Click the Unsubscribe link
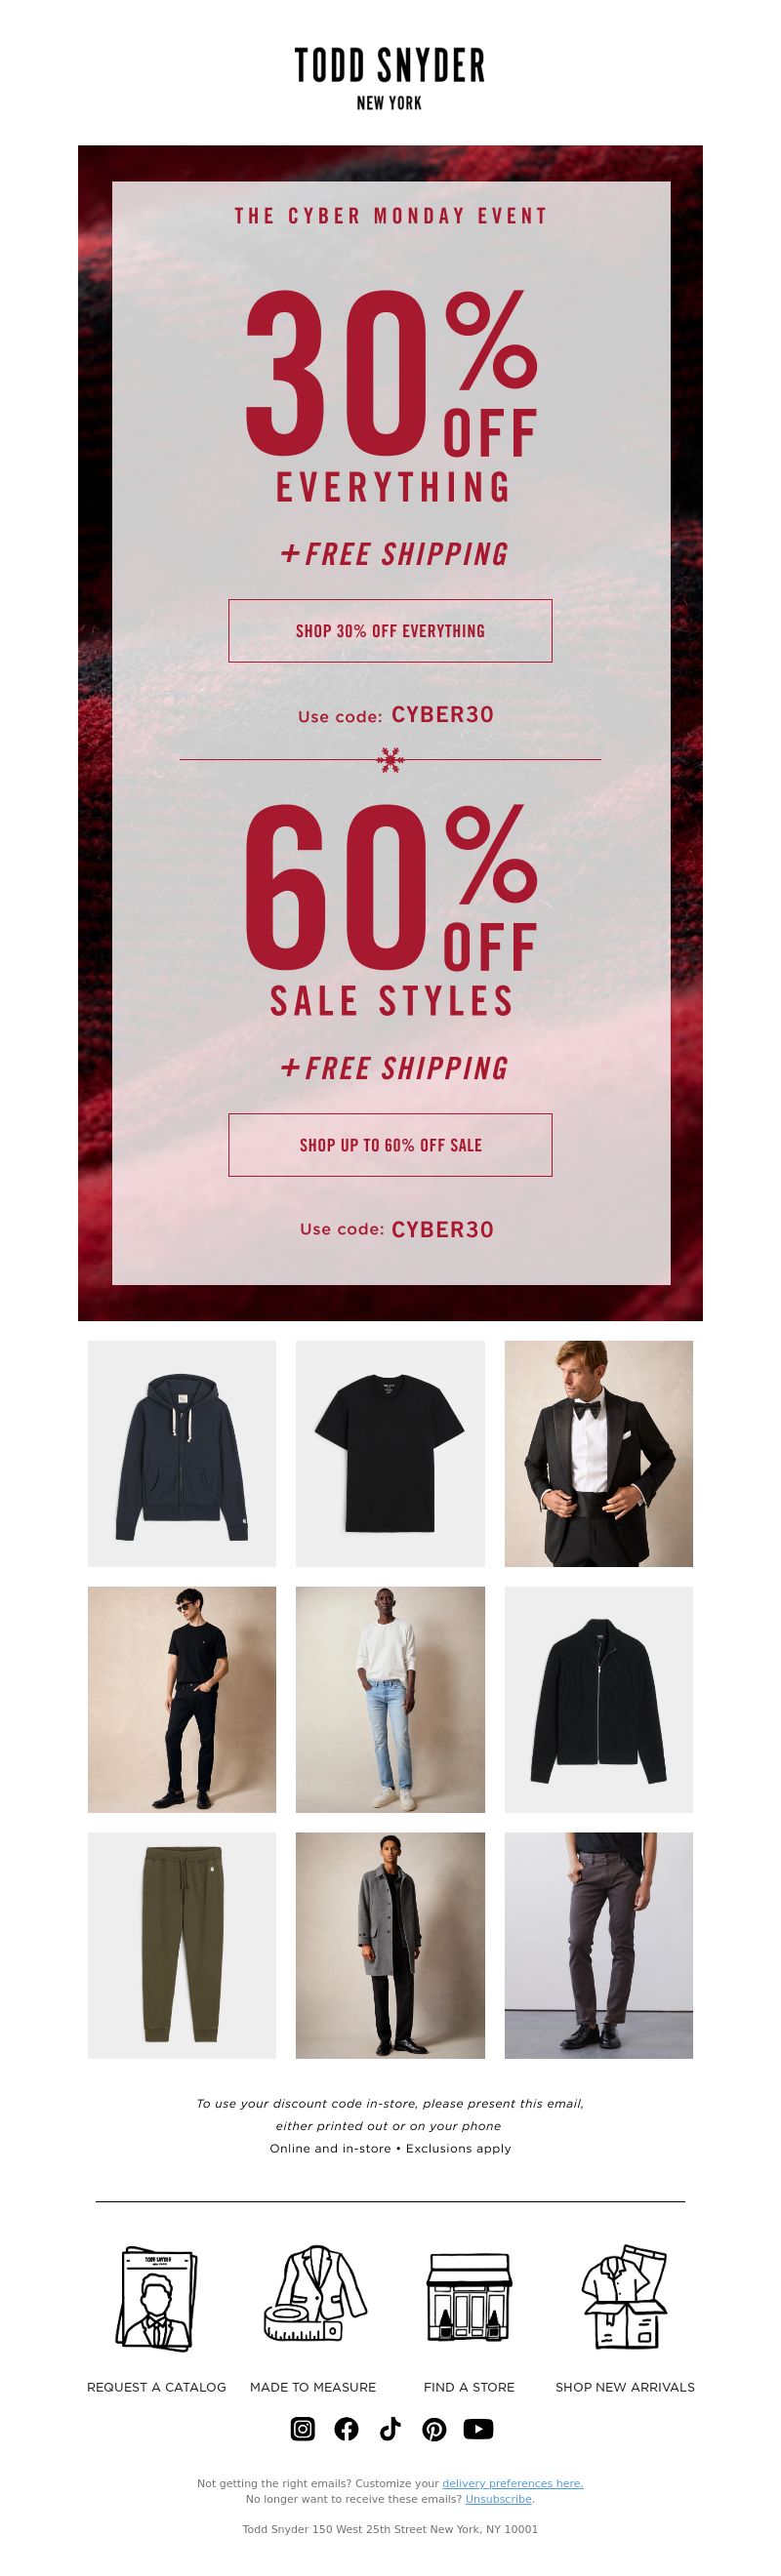The image size is (781, 2576). tap(498, 2499)
